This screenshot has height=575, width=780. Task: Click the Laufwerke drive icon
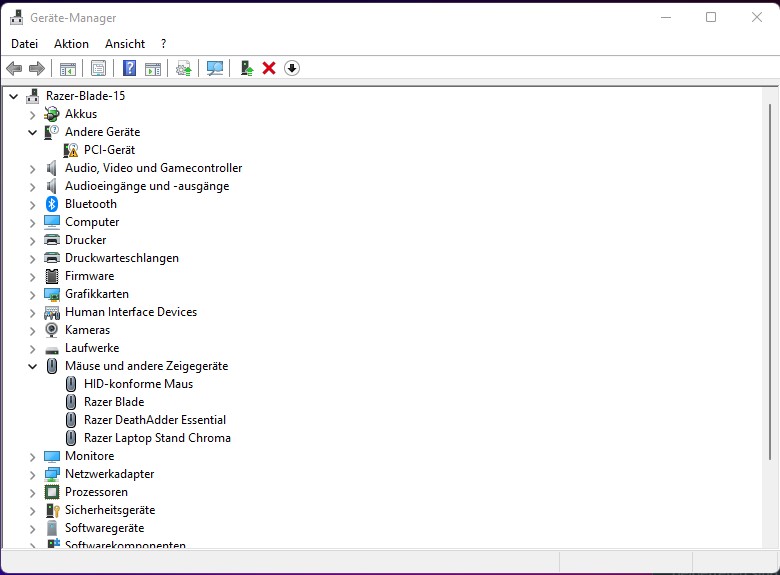[52, 350]
